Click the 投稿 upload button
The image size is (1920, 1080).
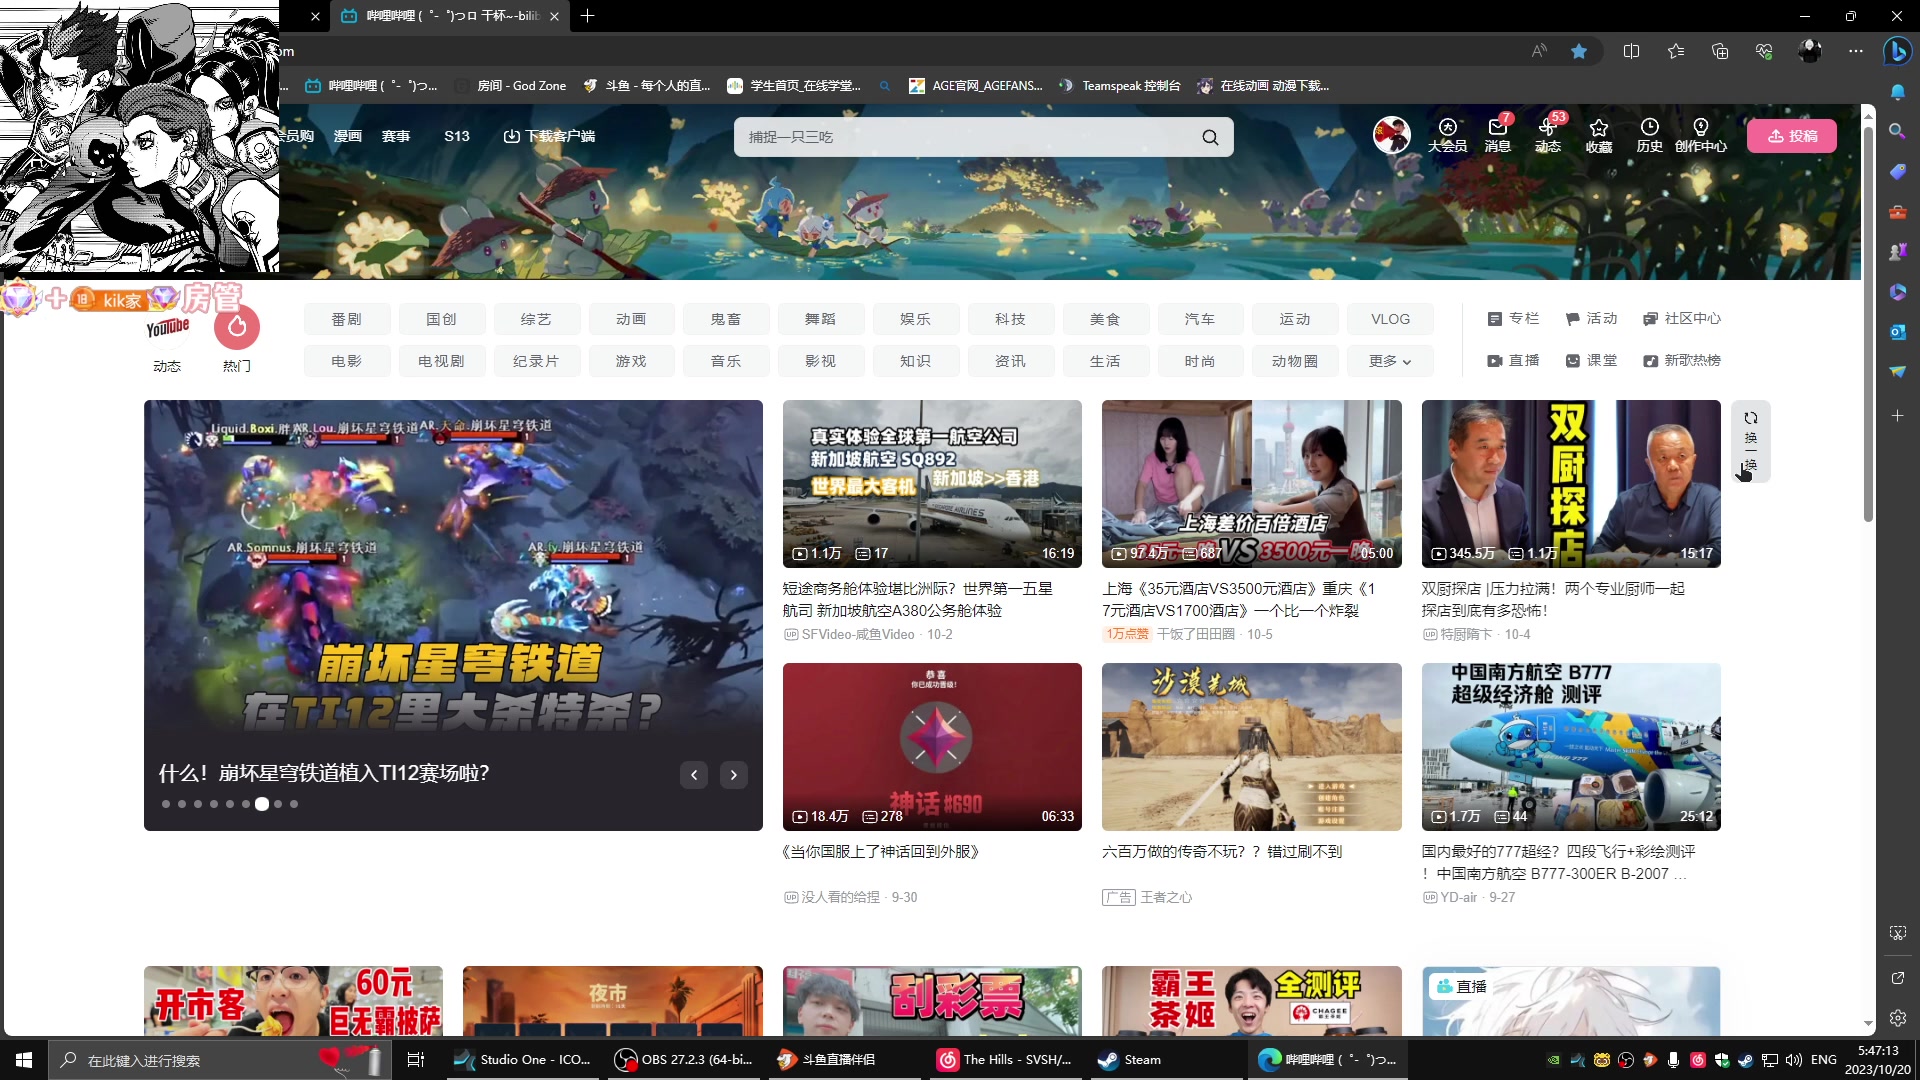coord(1792,136)
